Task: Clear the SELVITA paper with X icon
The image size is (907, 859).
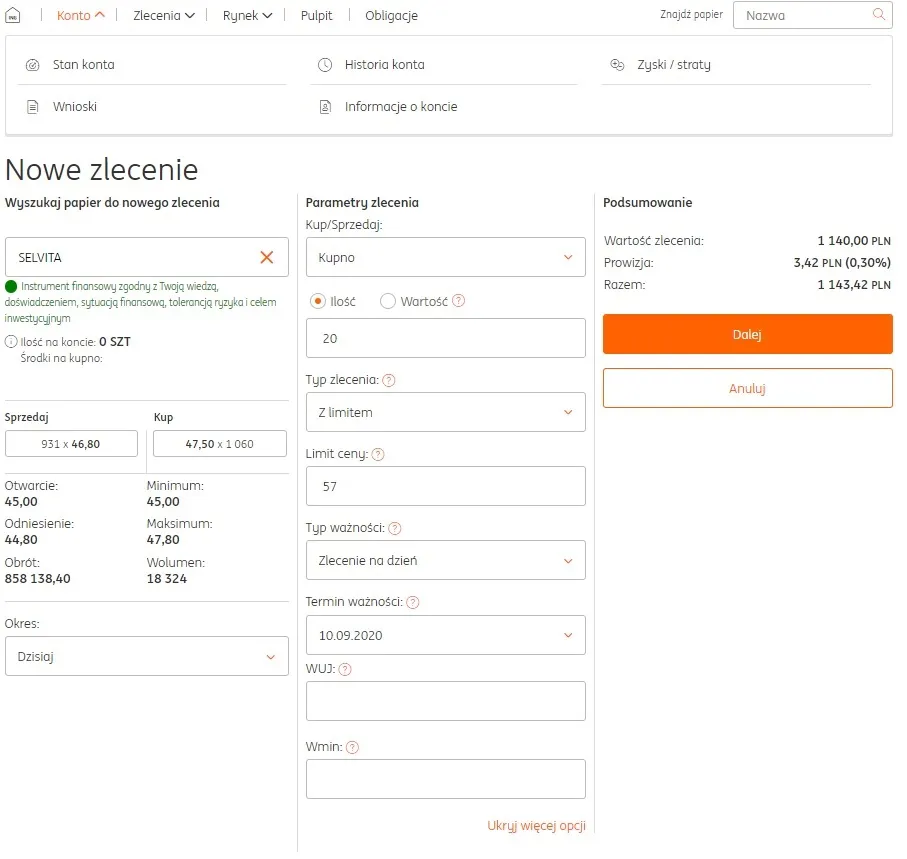Action: click(x=267, y=257)
